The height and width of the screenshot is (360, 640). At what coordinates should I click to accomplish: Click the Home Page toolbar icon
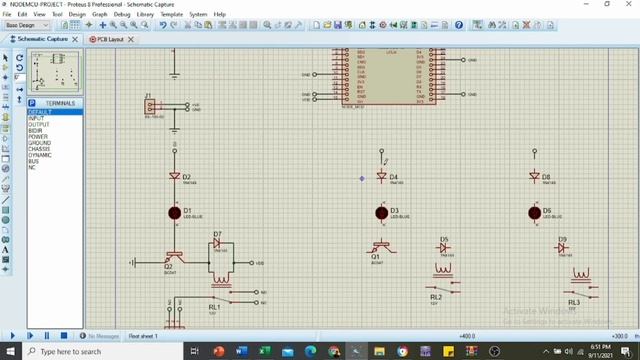click(x=362, y=25)
